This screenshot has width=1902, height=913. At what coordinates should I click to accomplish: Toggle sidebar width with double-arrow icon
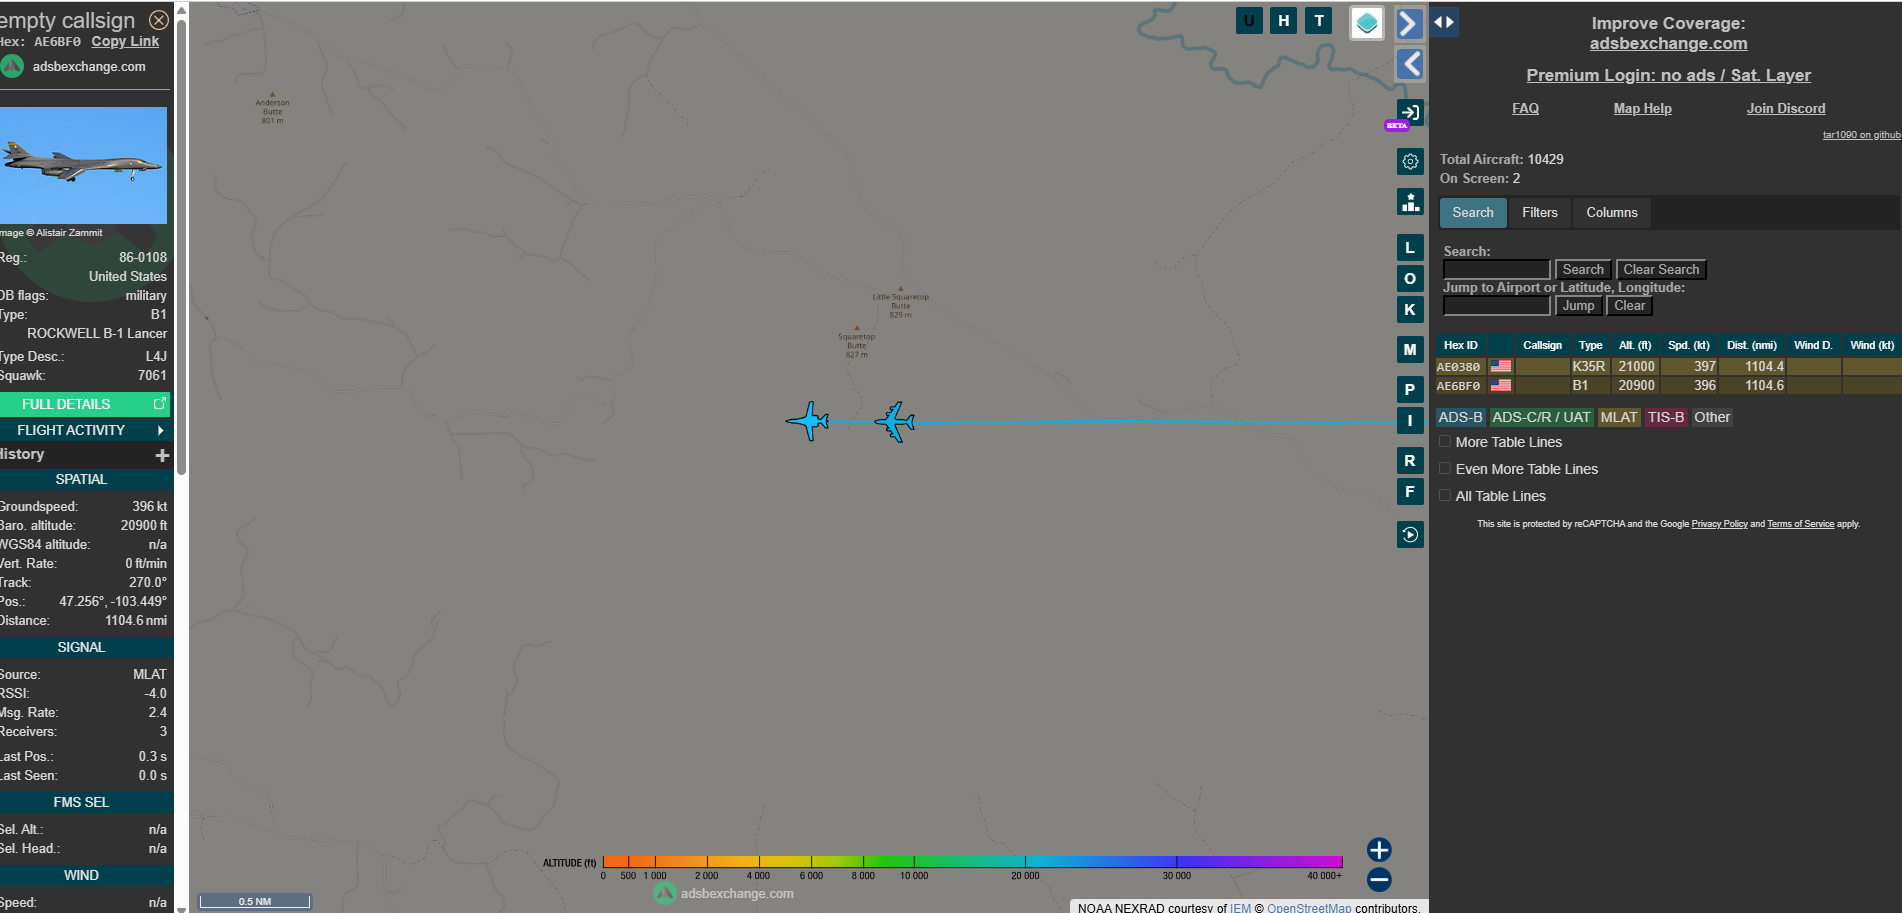click(x=1444, y=22)
